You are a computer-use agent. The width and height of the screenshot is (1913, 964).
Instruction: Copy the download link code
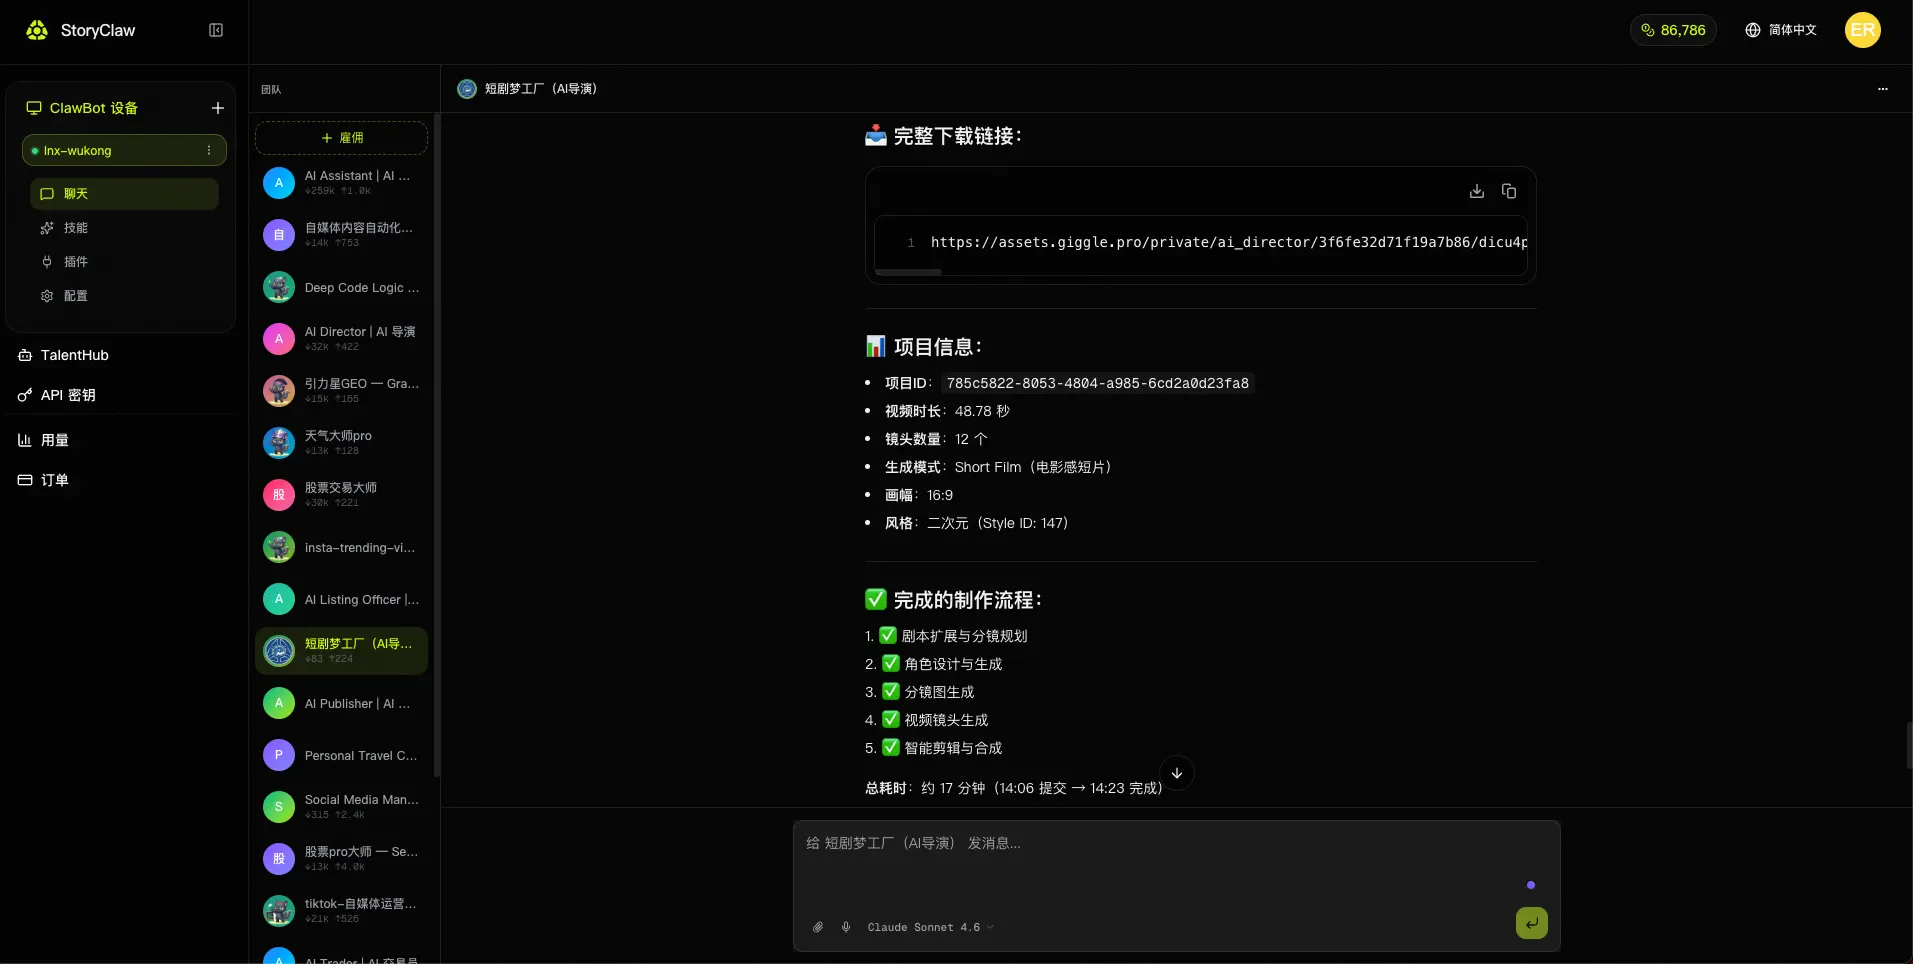tap(1509, 191)
